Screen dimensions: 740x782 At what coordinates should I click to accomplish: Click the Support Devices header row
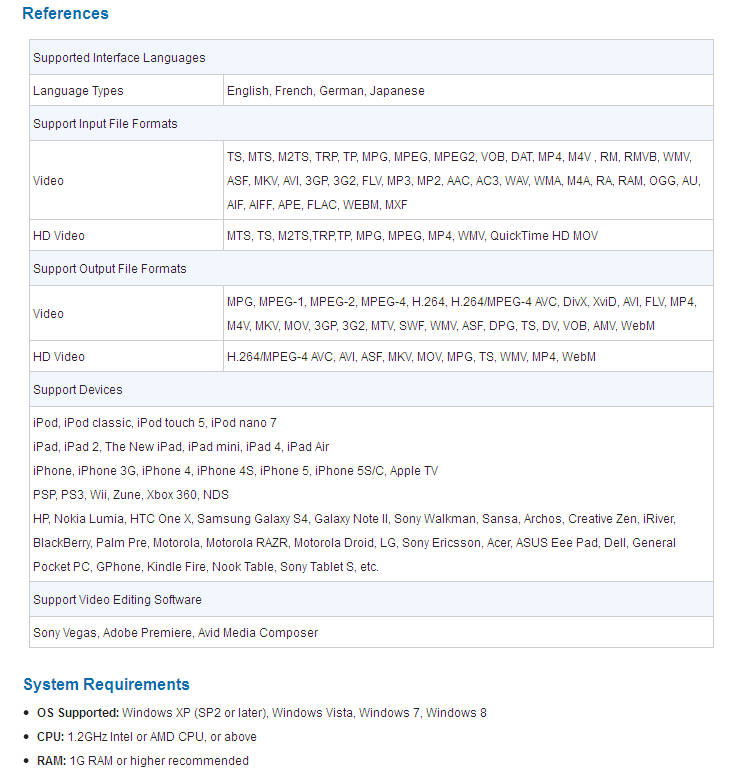[371, 390]
